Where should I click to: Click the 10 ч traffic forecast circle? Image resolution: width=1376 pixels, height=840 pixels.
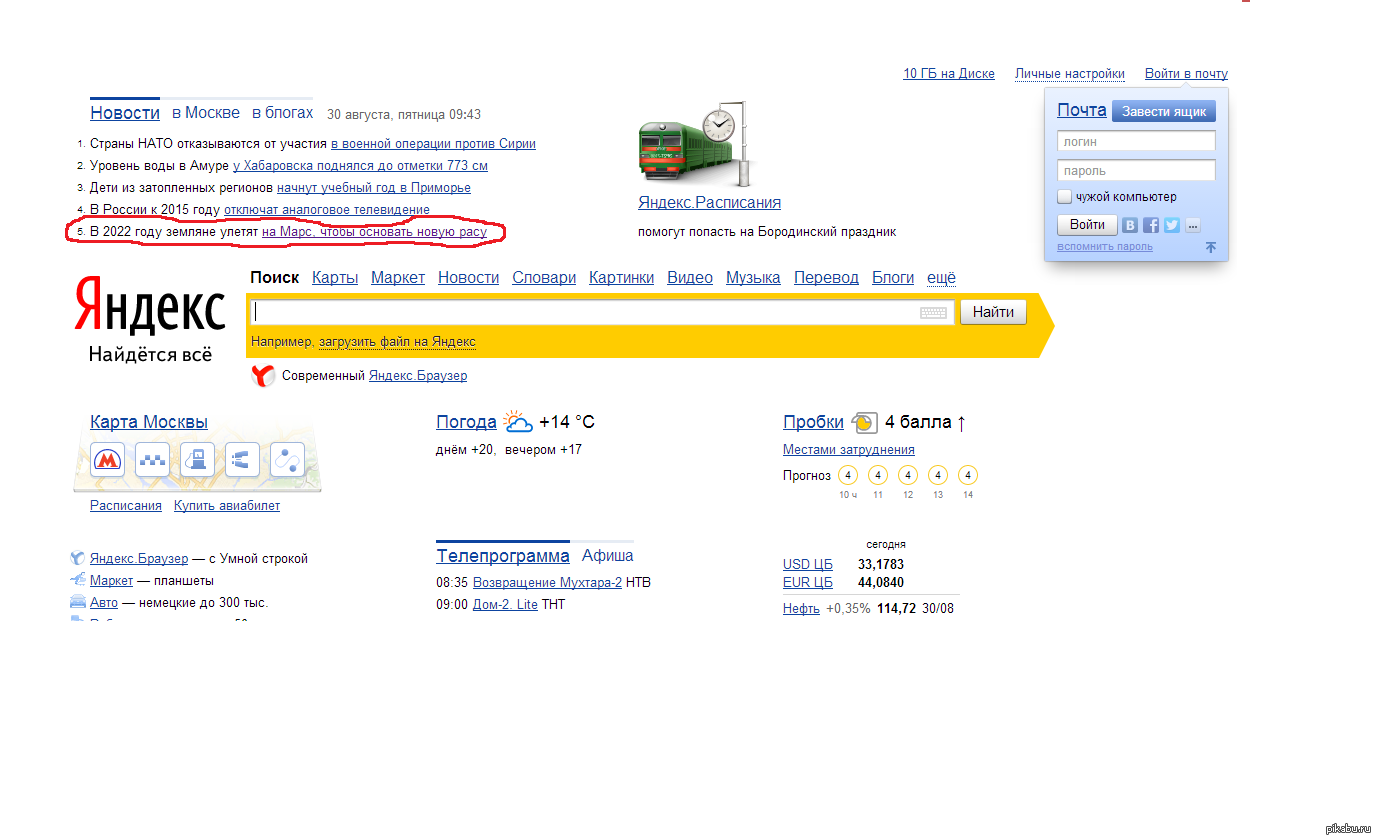[848, 475]
